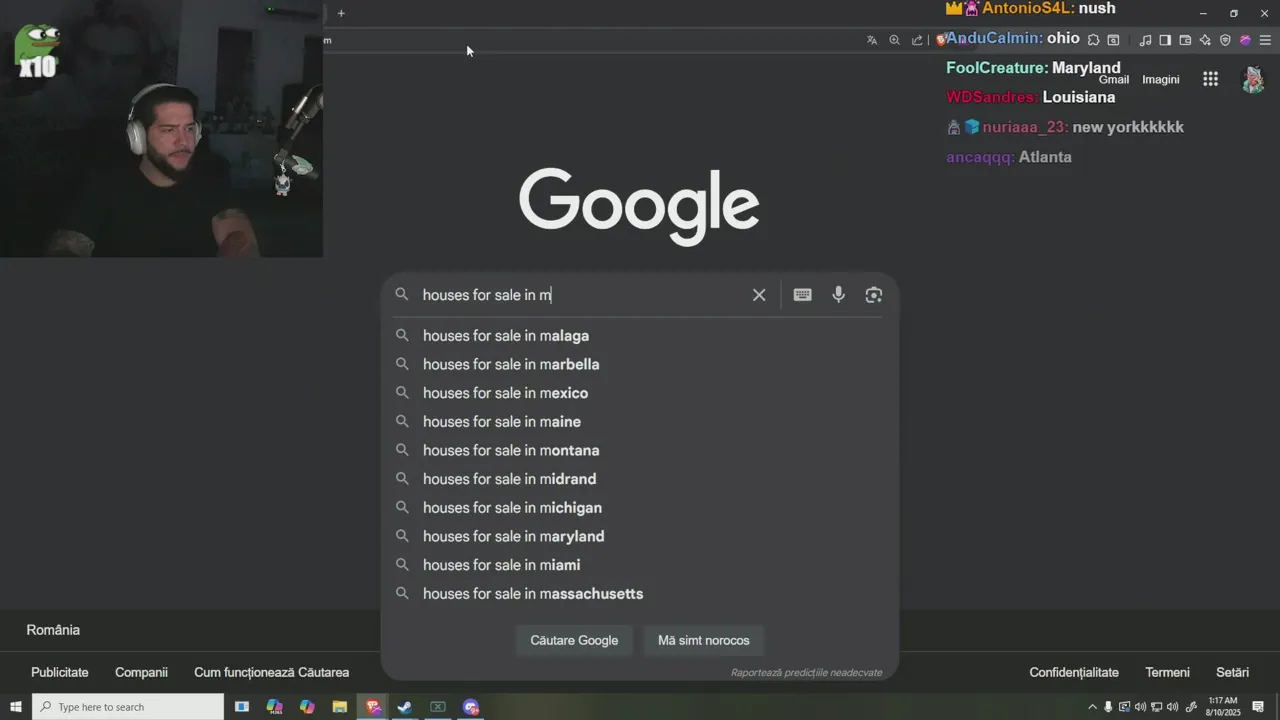Screen dimensions: 1280x720
Task: Click the translate page icon in address bar
Action: coord(872,40)
